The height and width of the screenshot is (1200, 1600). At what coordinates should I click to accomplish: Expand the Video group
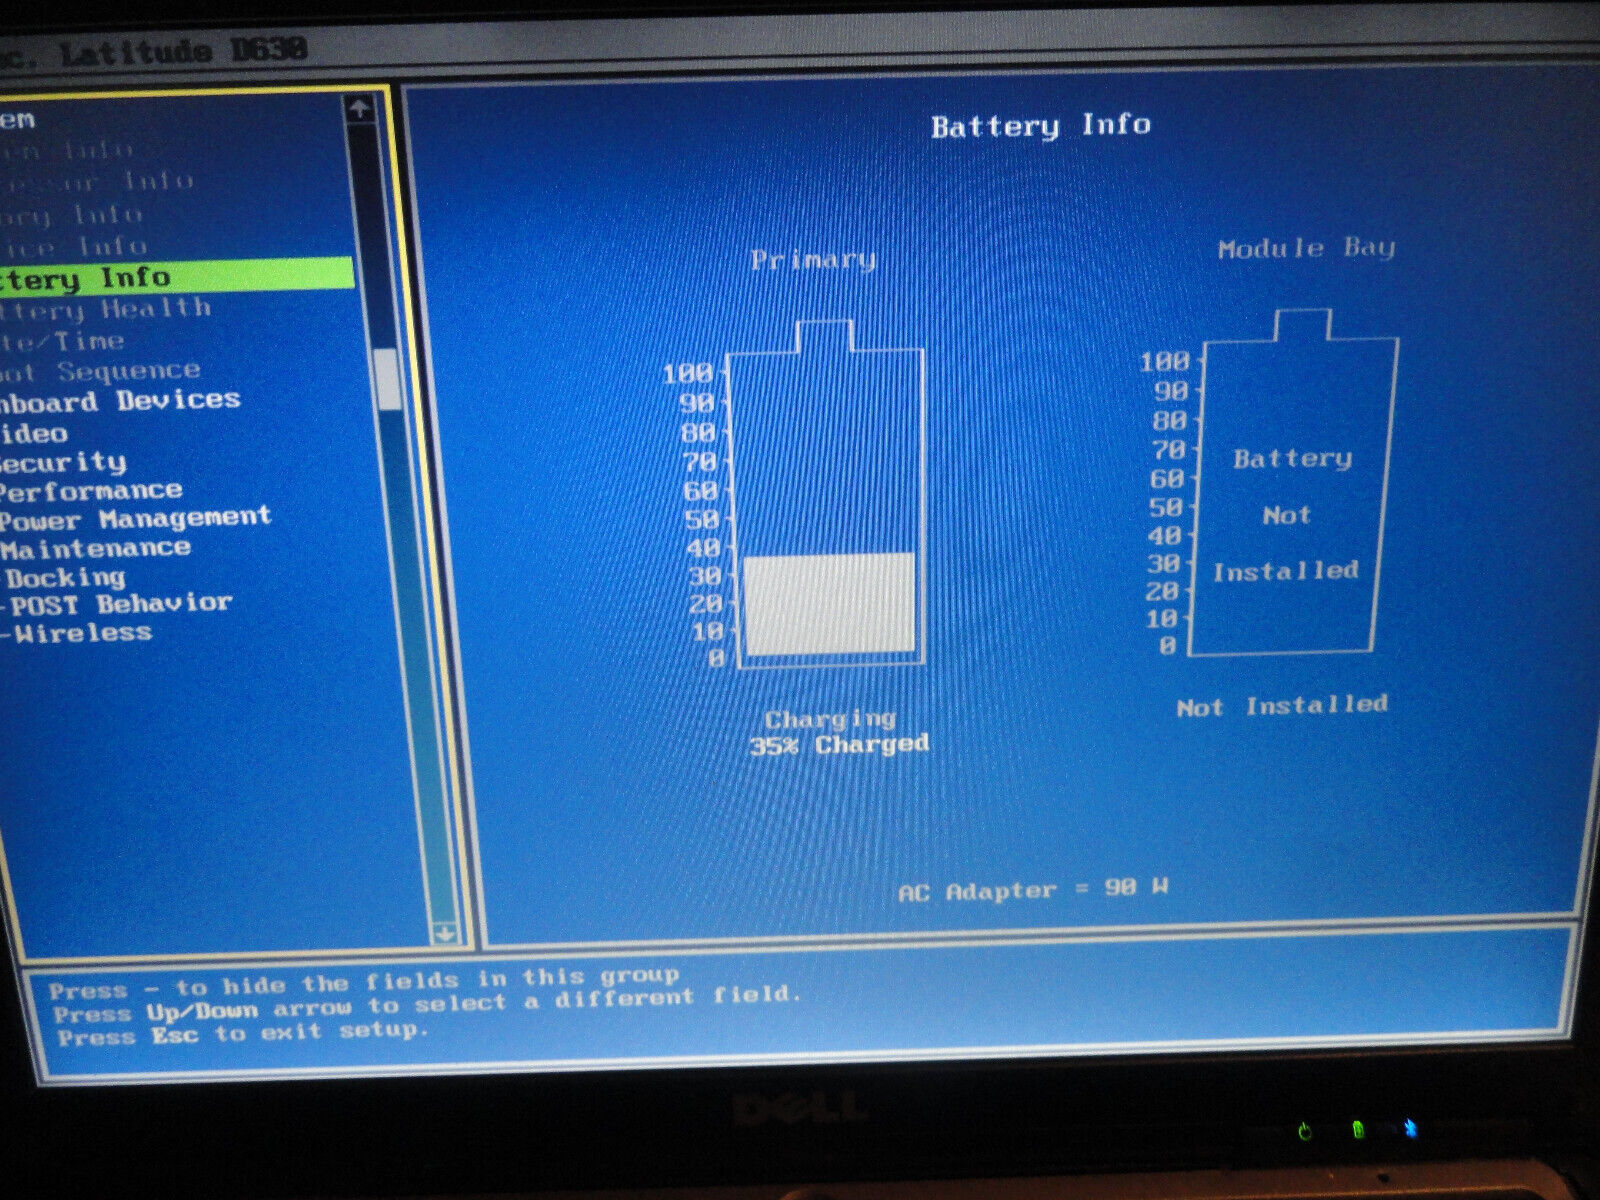click(34, 433)
